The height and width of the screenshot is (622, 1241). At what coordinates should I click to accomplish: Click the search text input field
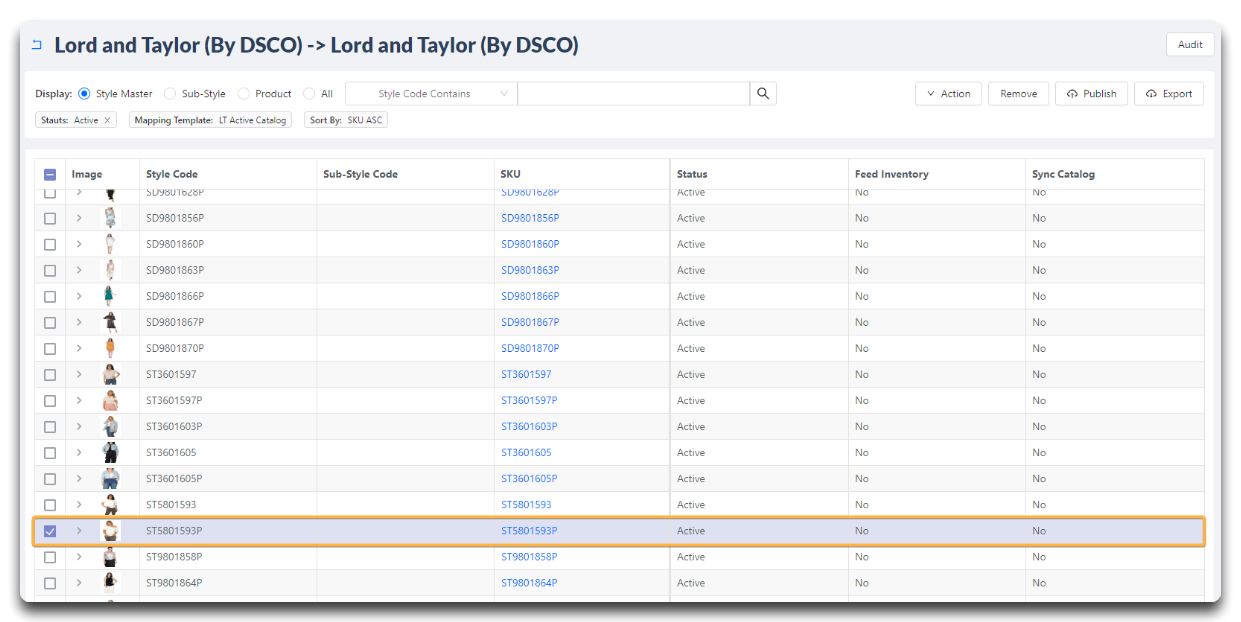tap(634, 93)
